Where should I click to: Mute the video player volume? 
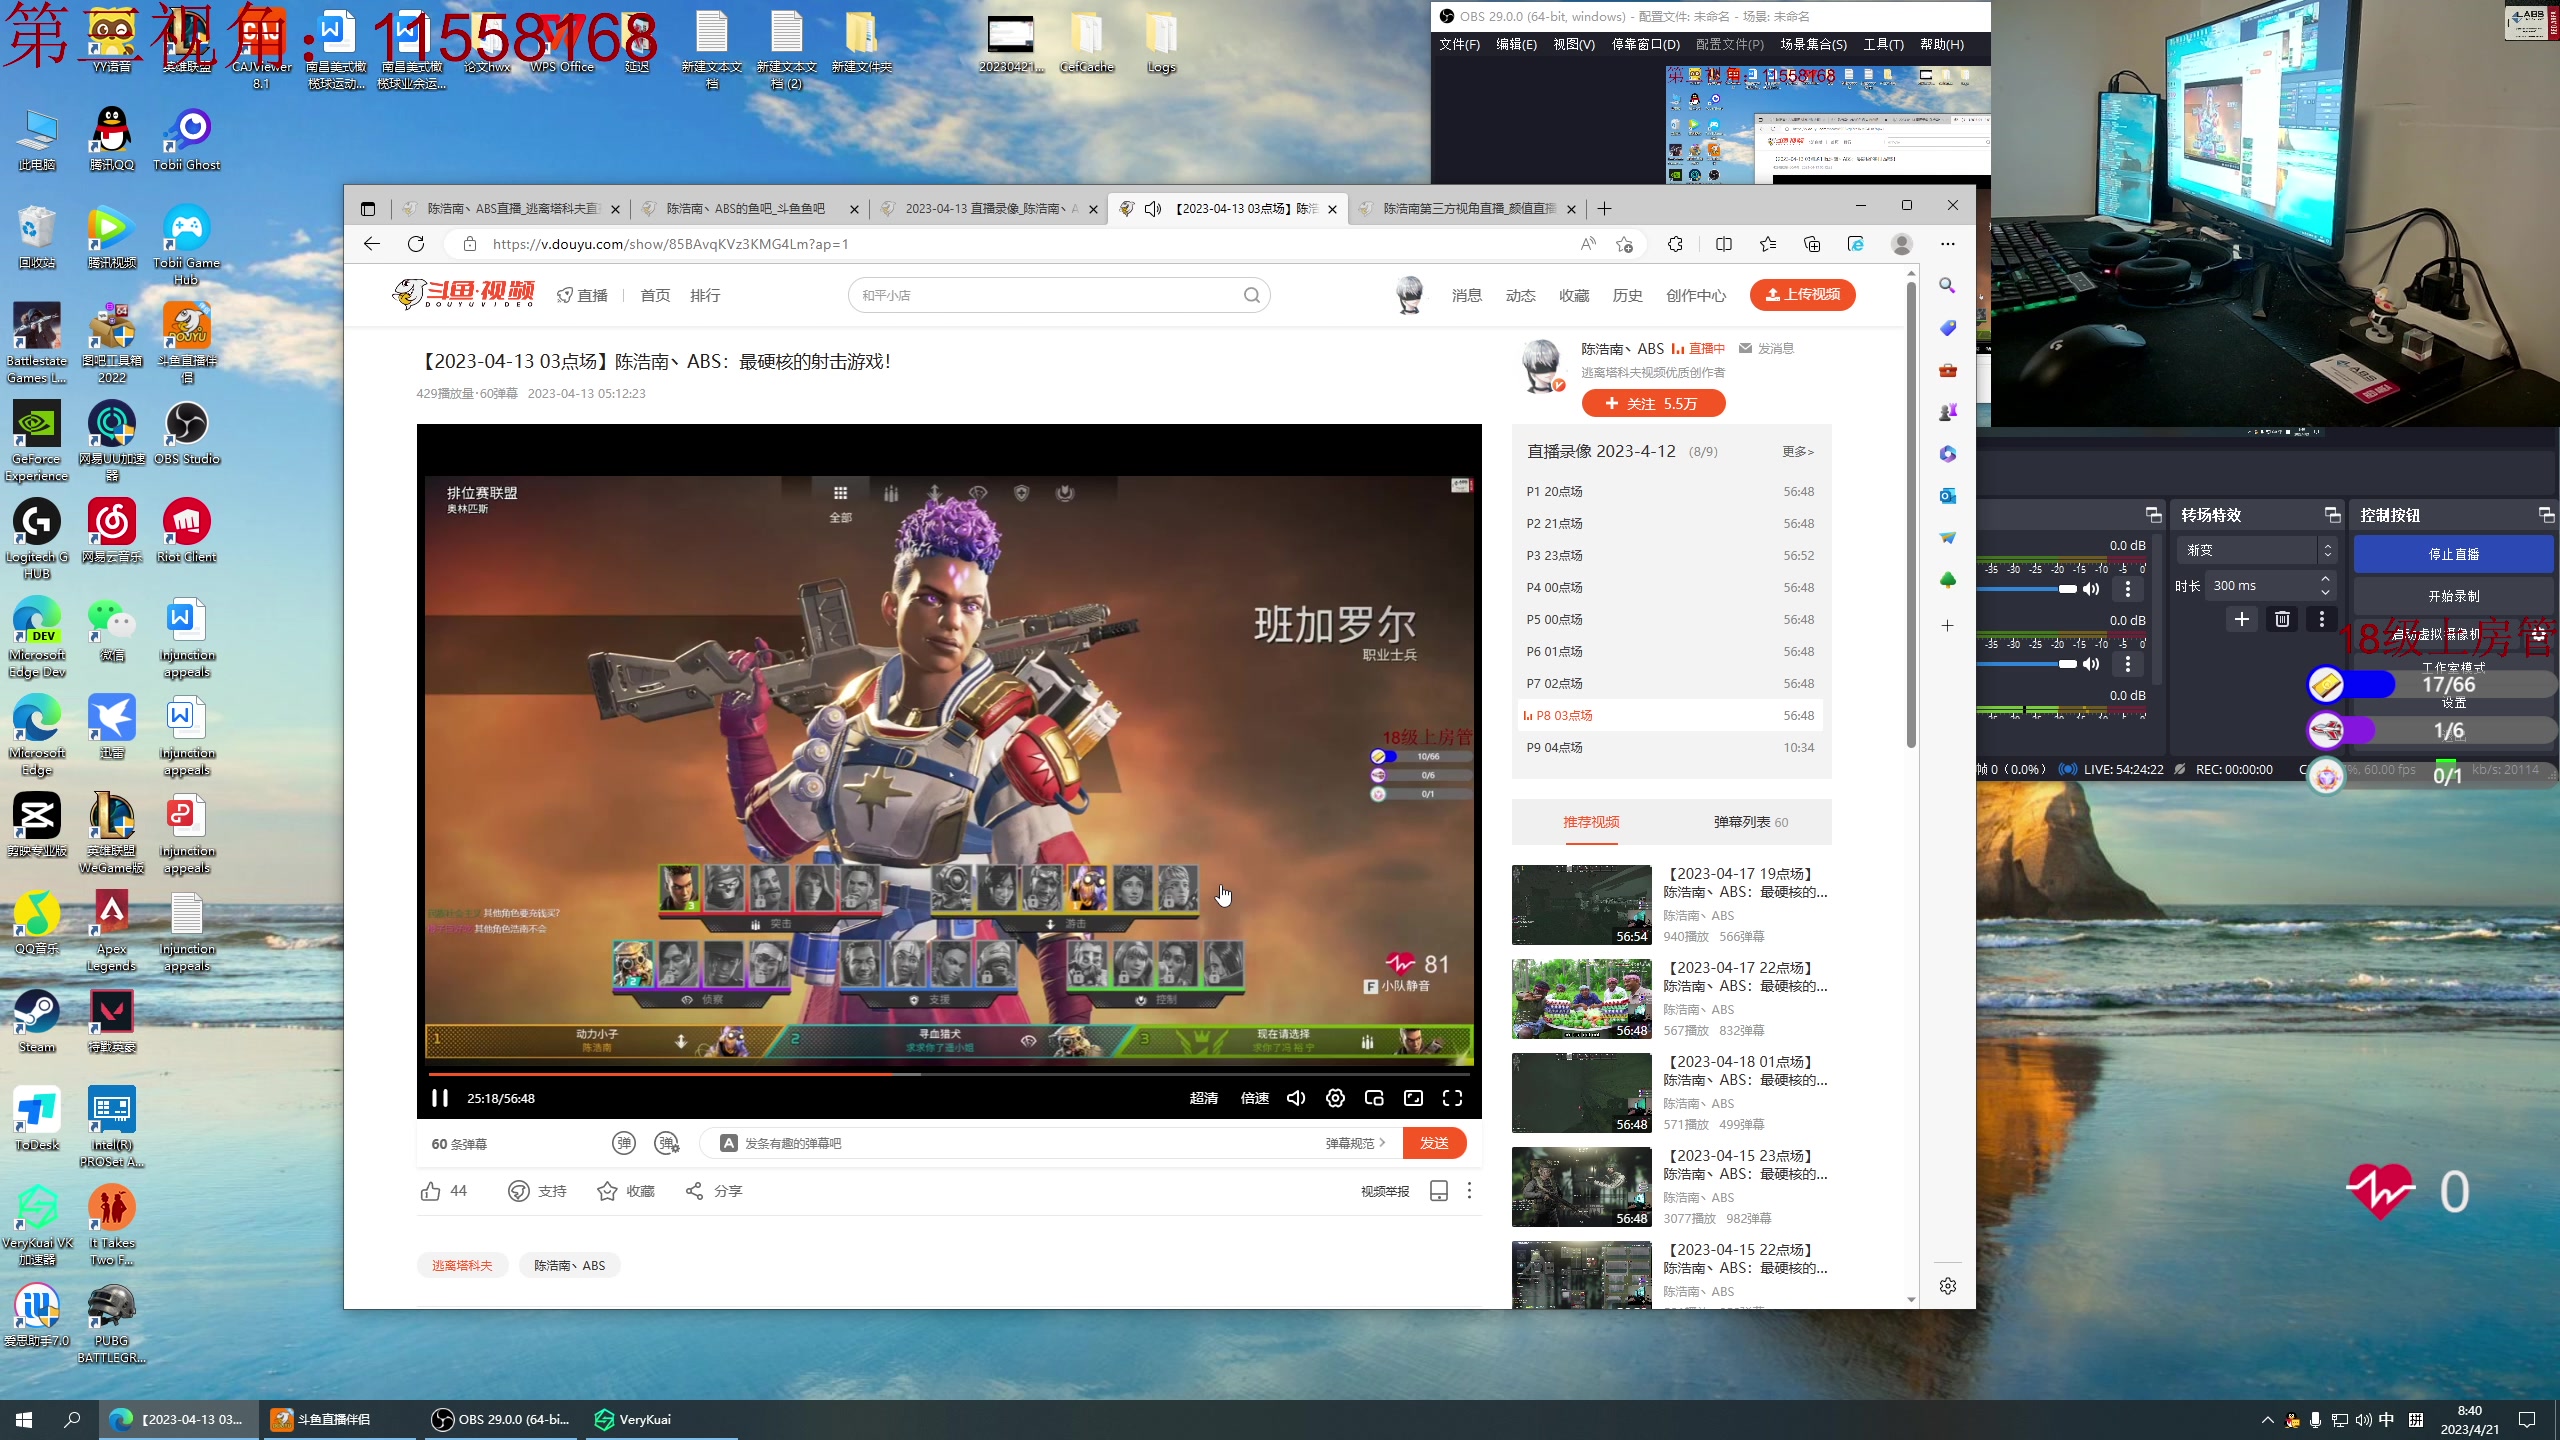click(x=1296, y=1098)
